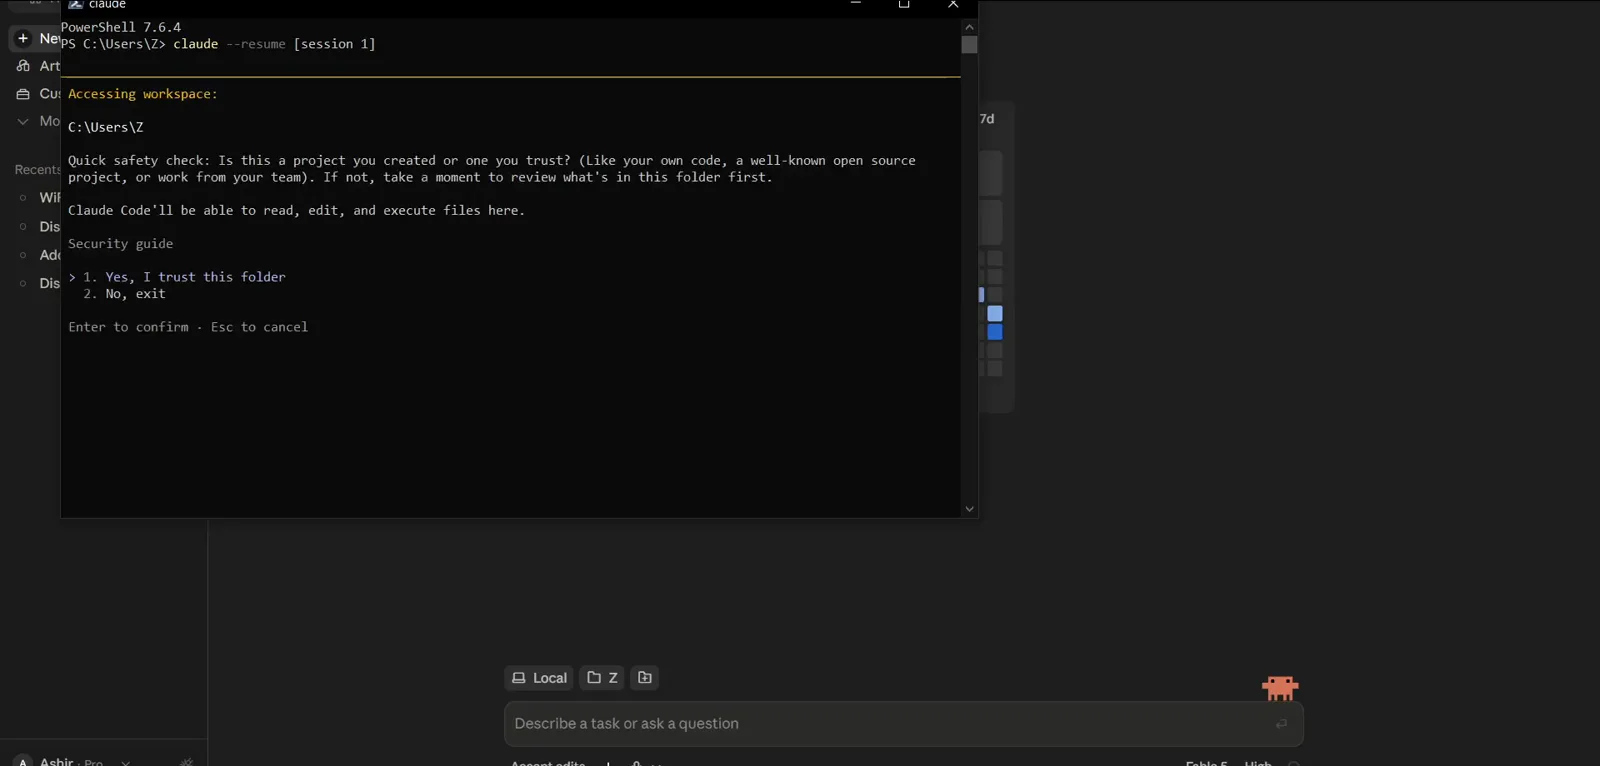Screen dimensions: 1600x766
Task: Click the "C:\Users\Z" workspace path text
Action: point(106,127)
